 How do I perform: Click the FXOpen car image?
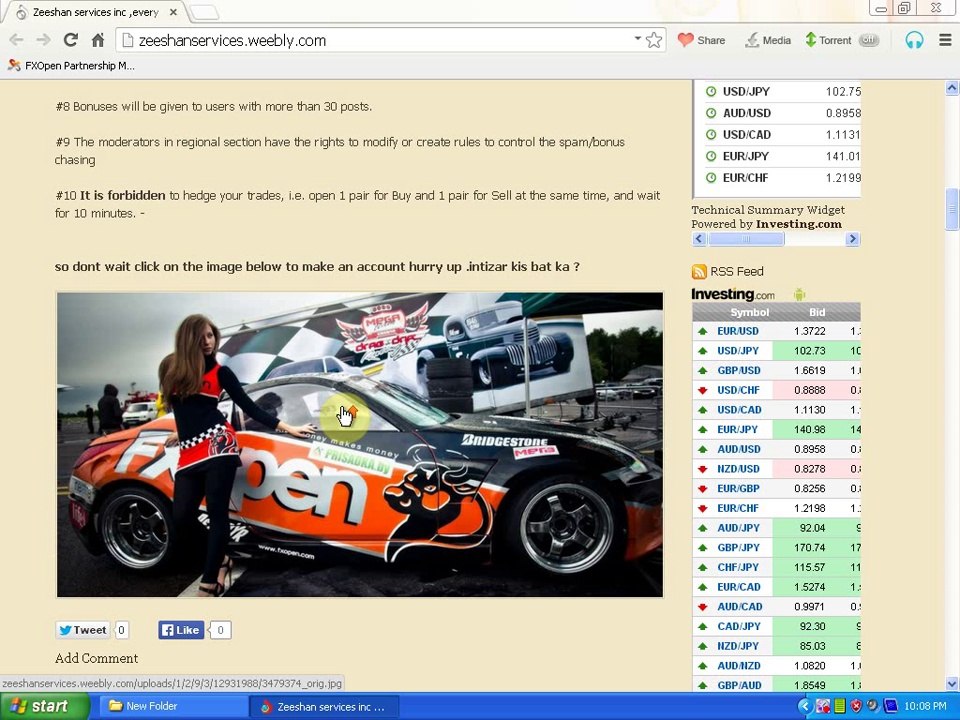pos(359,444)
